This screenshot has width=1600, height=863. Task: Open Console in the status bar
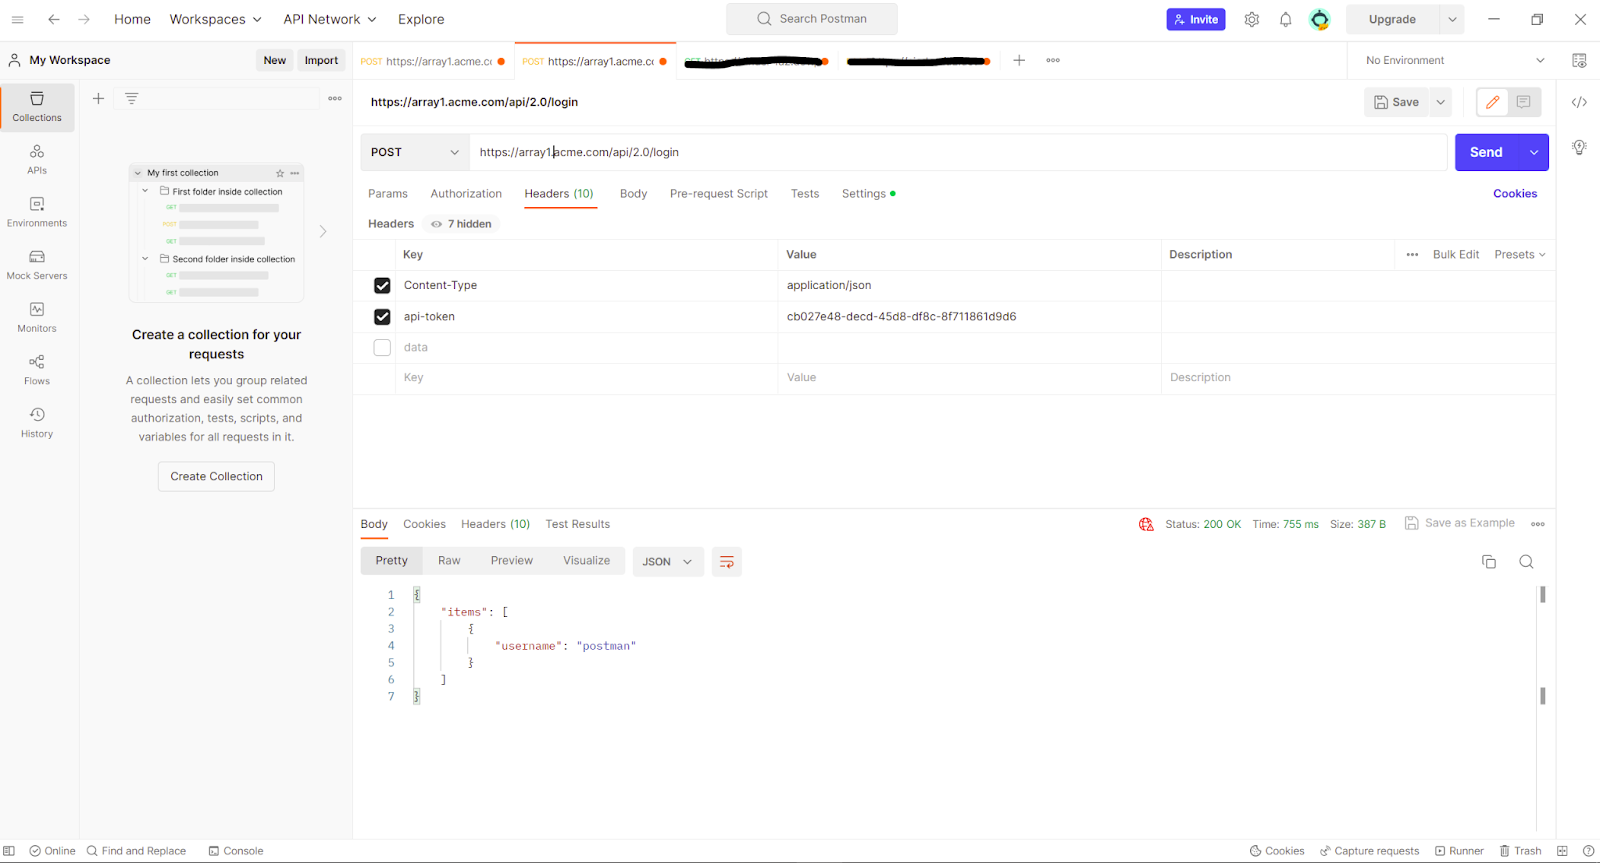pos(236,851)
